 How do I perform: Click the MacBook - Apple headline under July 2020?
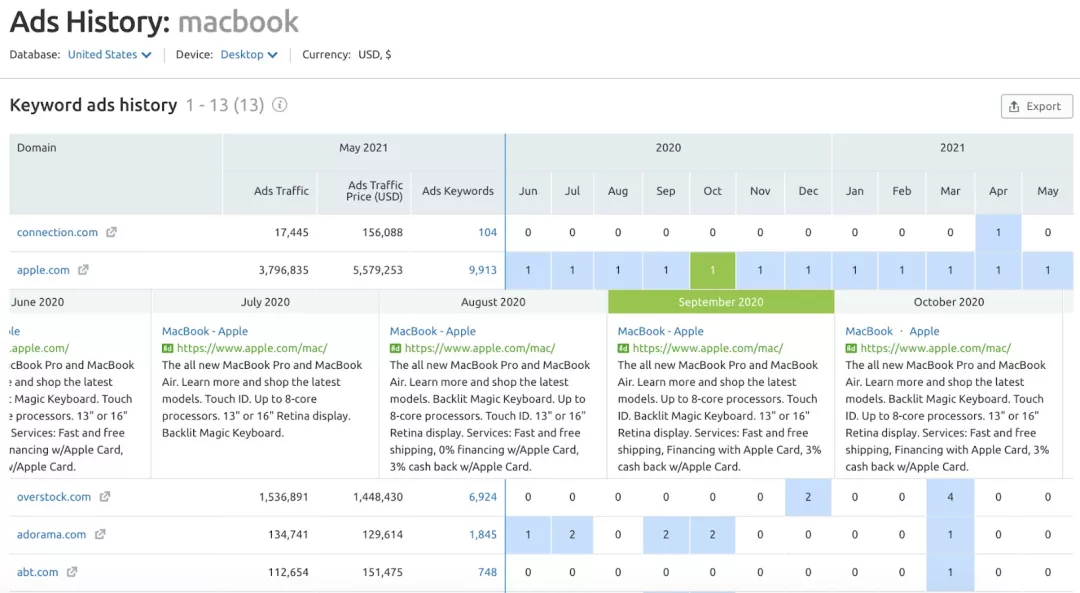205,331
